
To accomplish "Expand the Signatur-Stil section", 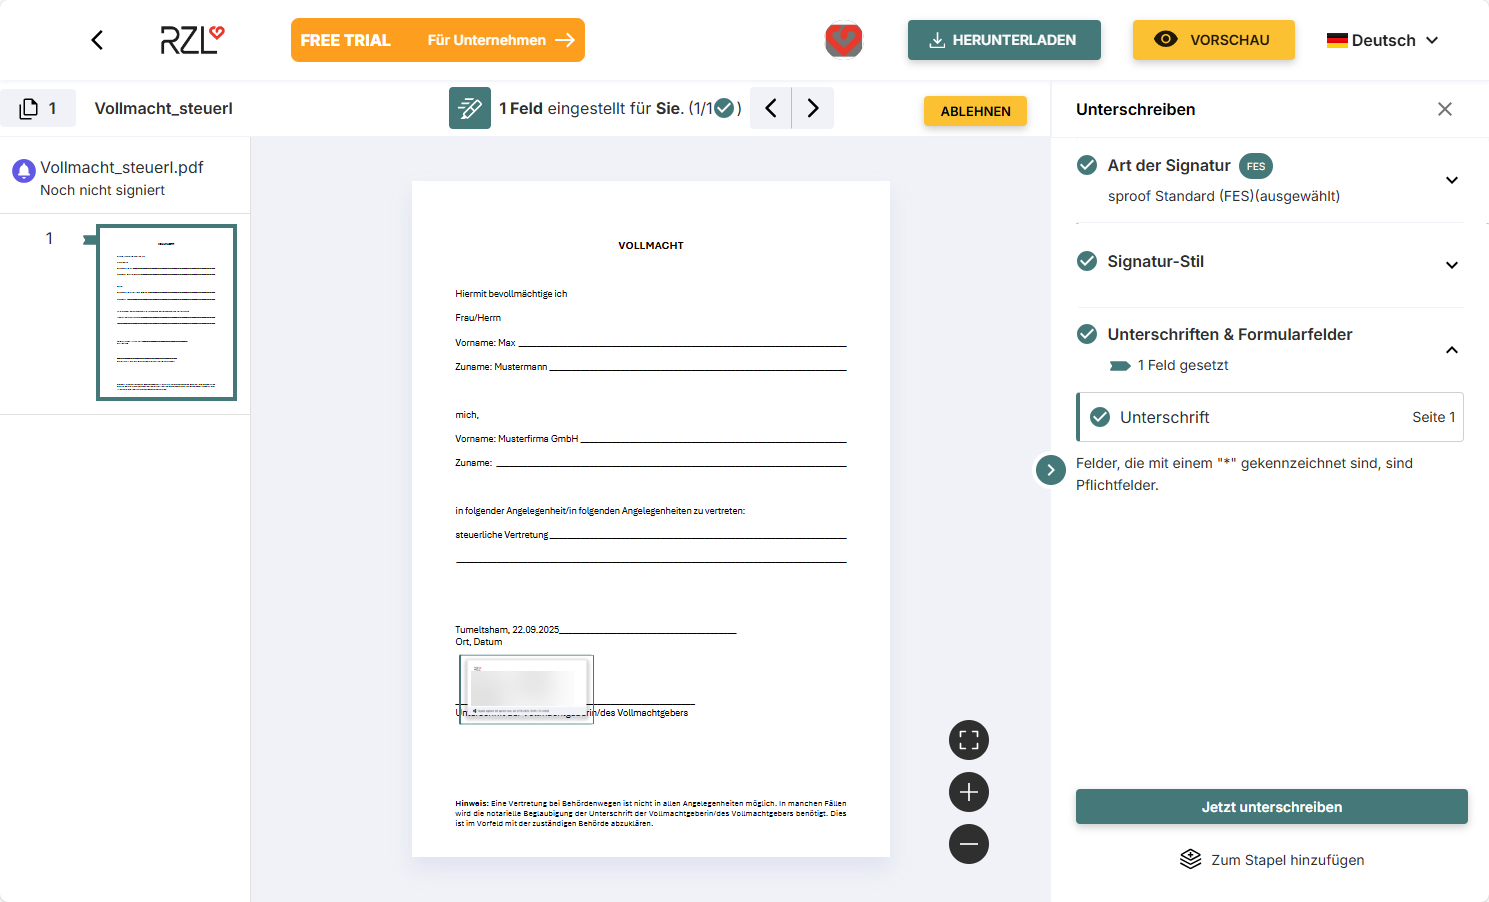I will pyautogui.click(x=1451, y=265).
